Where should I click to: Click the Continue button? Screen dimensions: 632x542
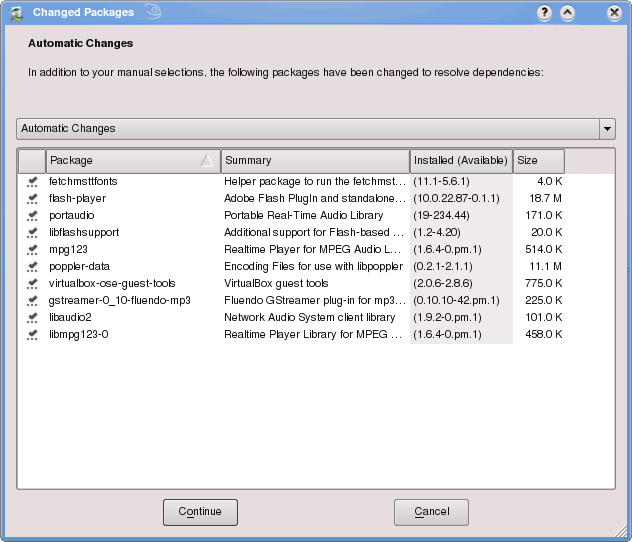[x=200, y=512]
